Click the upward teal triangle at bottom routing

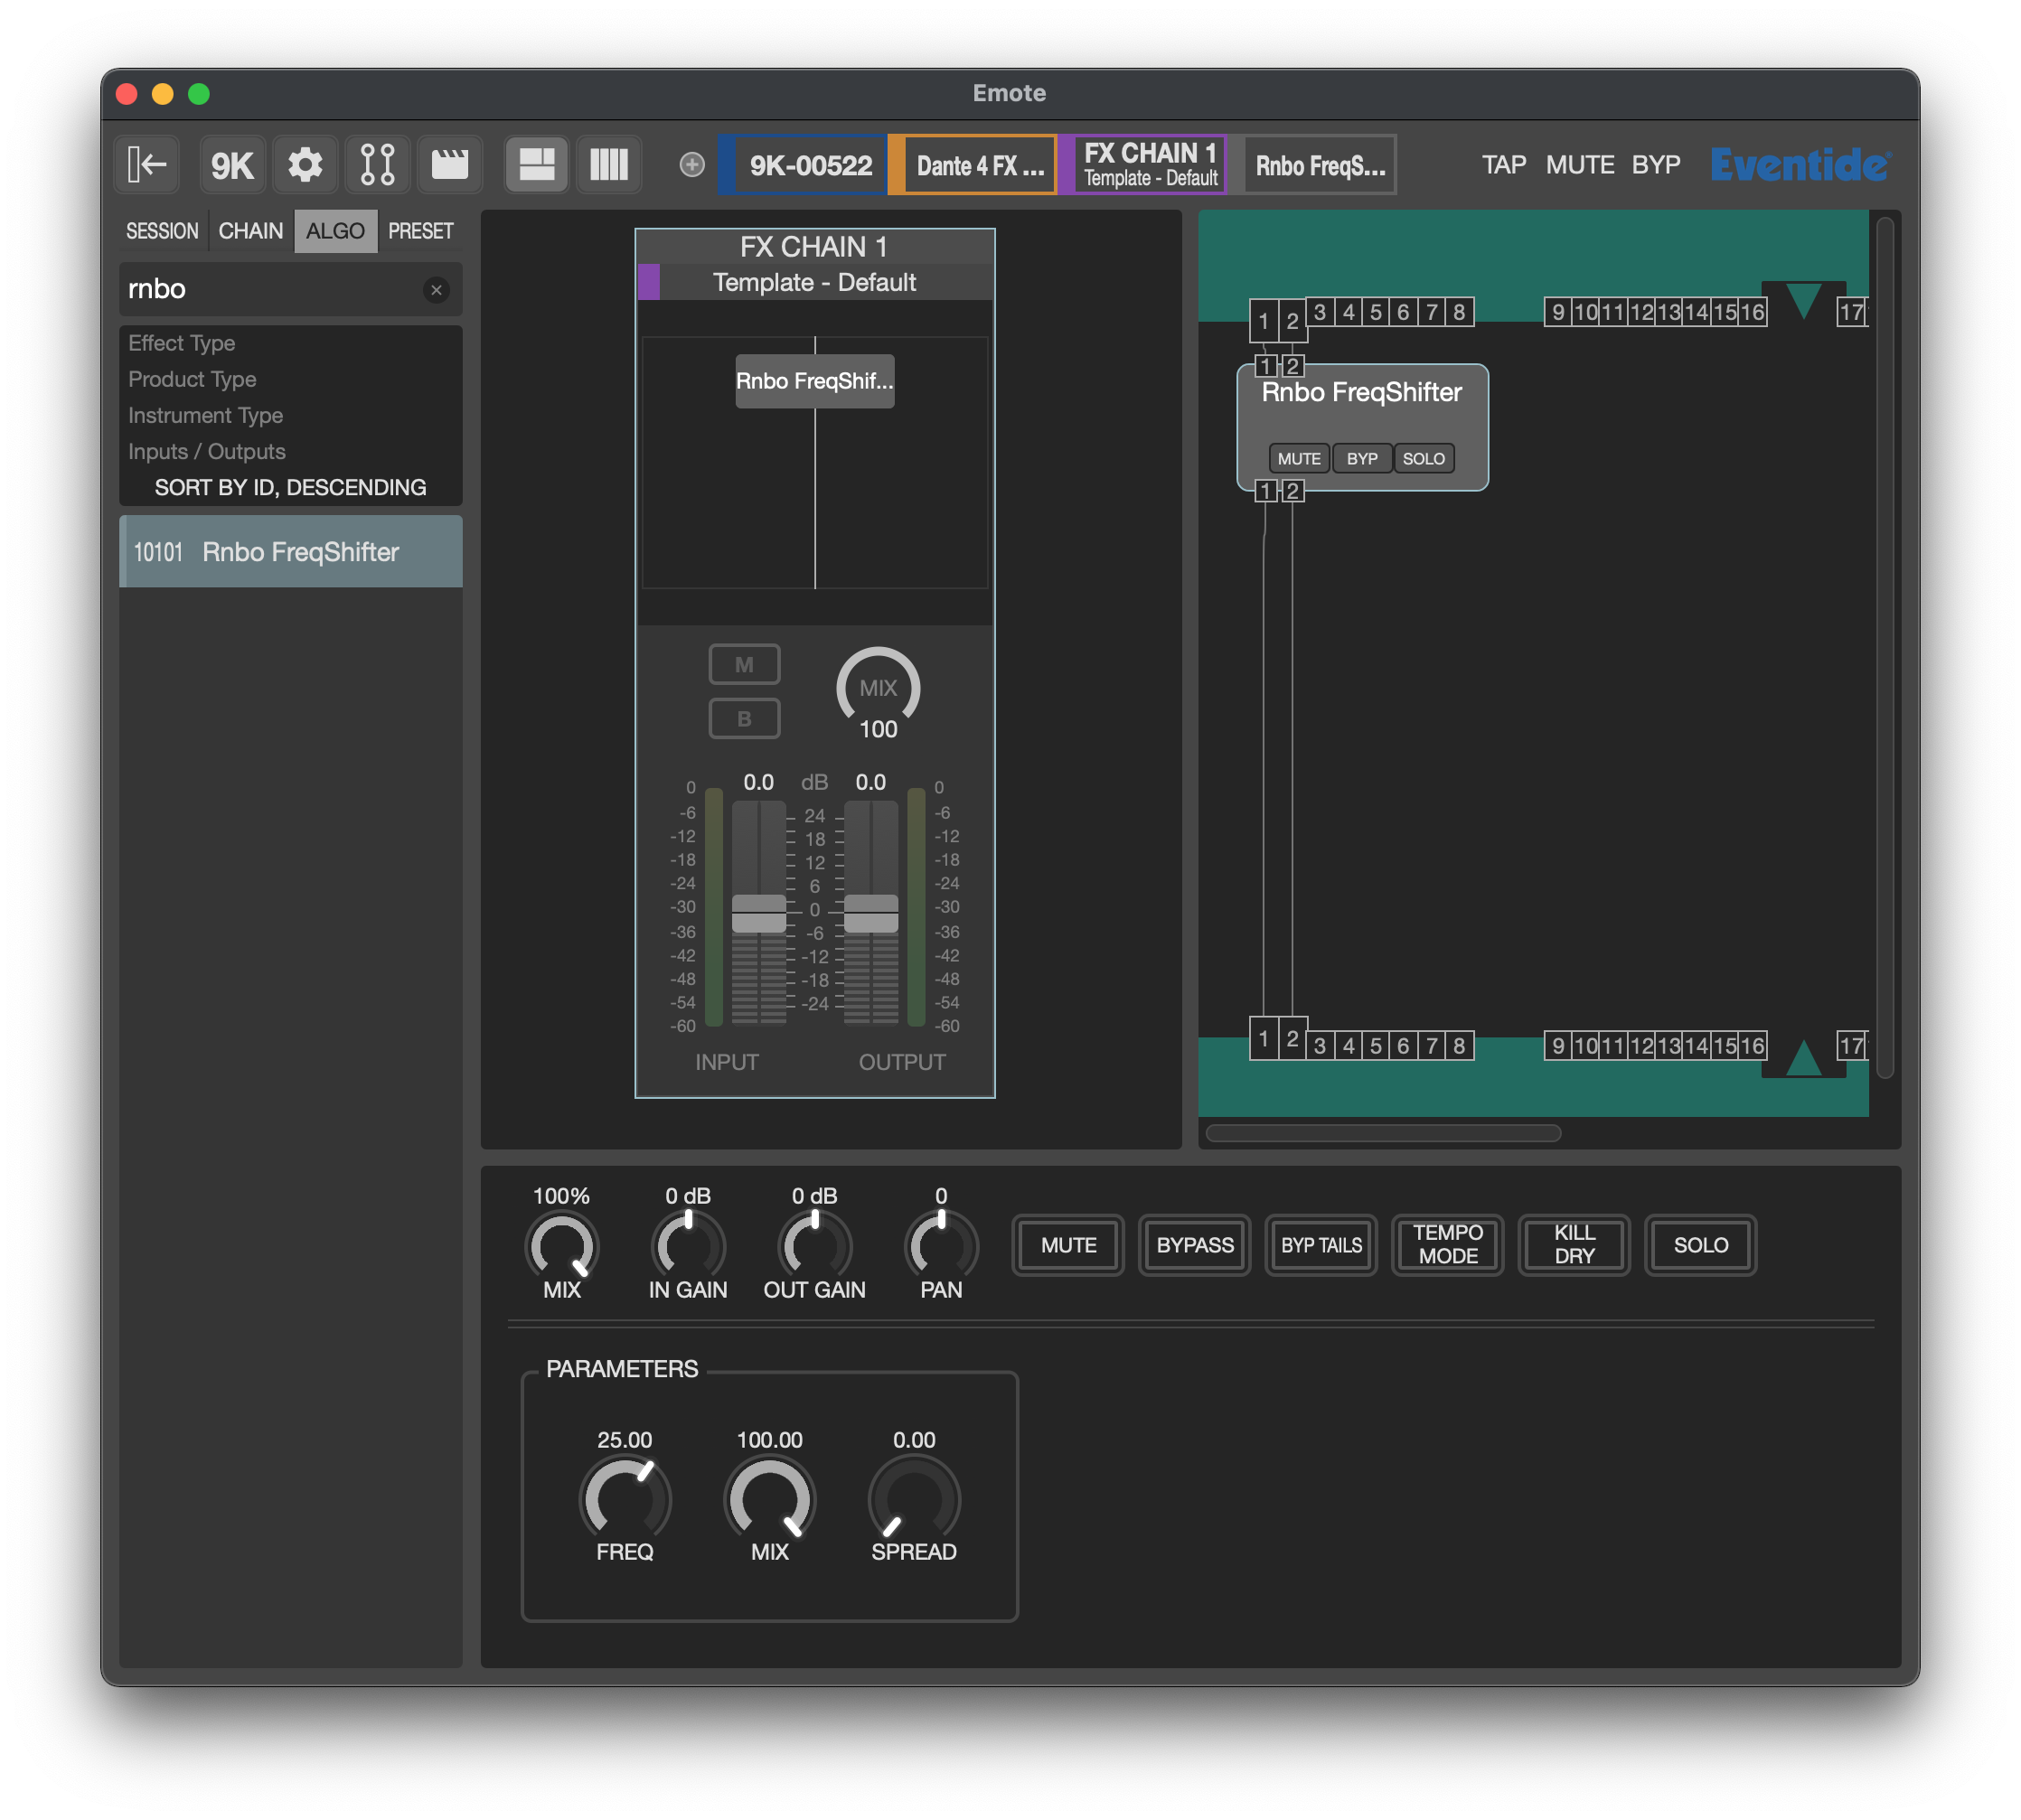pyautogui.click(x=1803, y=1057)
